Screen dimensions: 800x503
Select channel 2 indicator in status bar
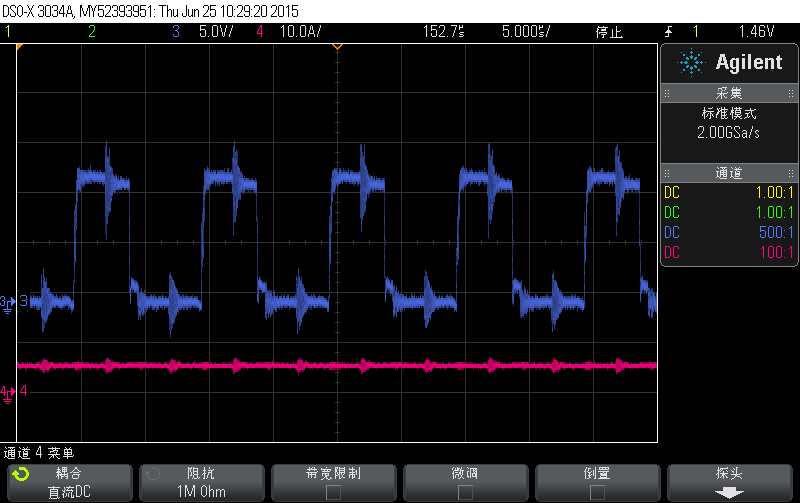[x=92, y=32]
